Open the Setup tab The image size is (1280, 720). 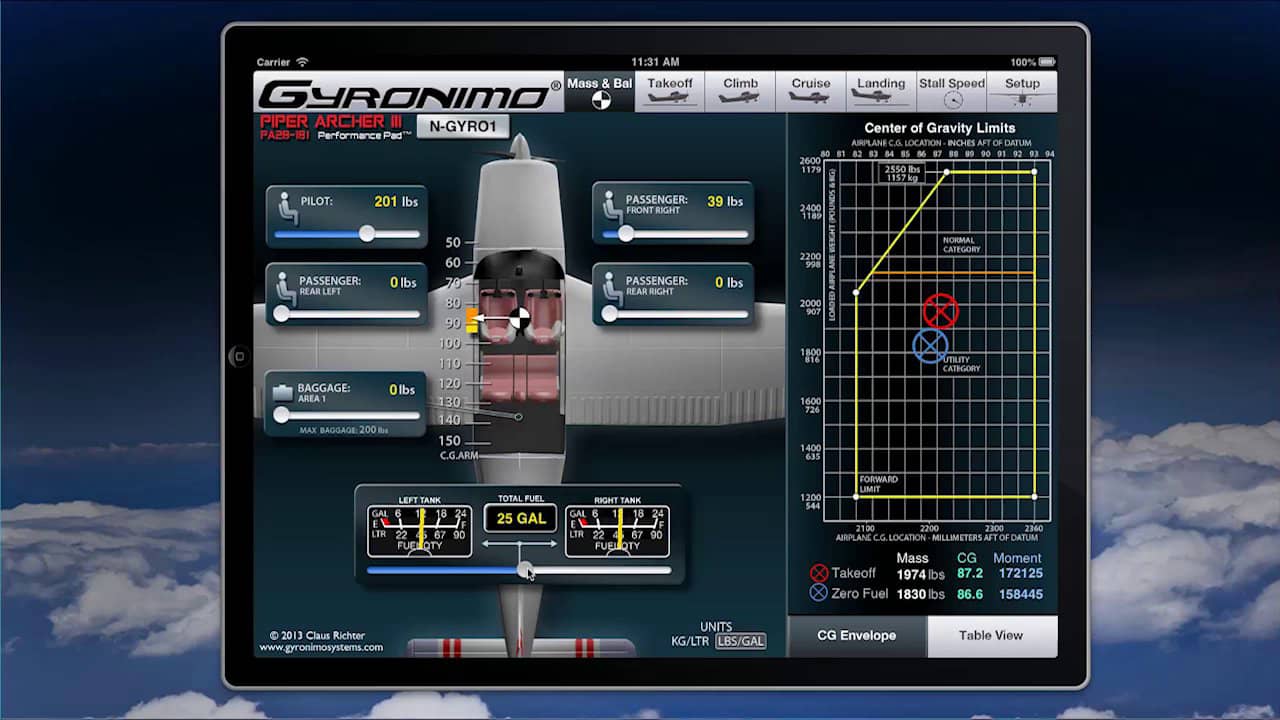coord(1022,91)
